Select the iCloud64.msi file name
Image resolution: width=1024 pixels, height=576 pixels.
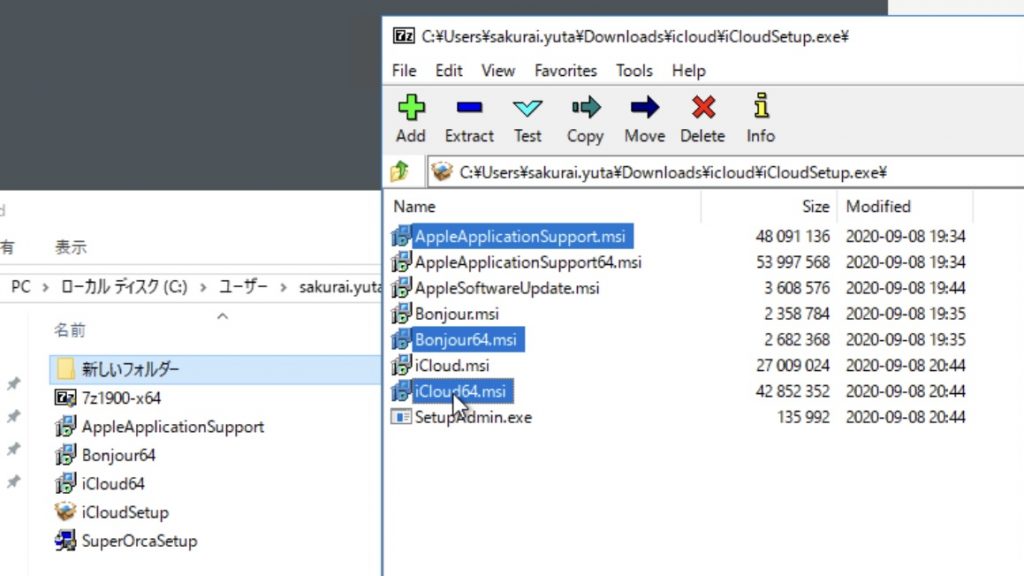(x=460, y=391)
